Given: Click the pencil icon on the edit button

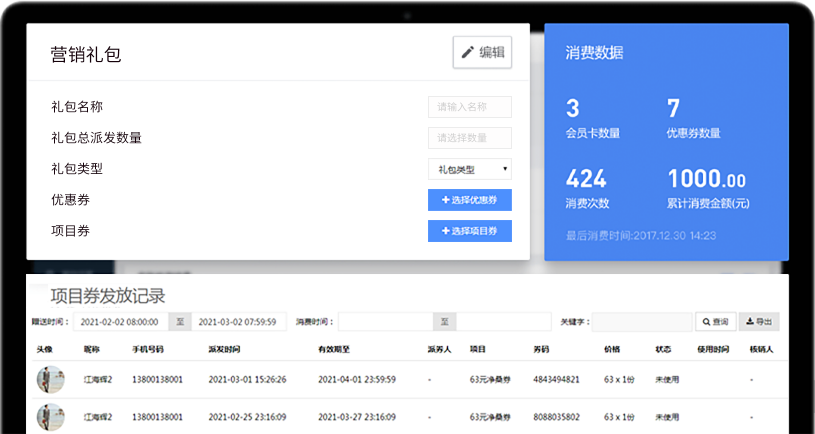Looking at the screenshot, I should click(467, 53).
